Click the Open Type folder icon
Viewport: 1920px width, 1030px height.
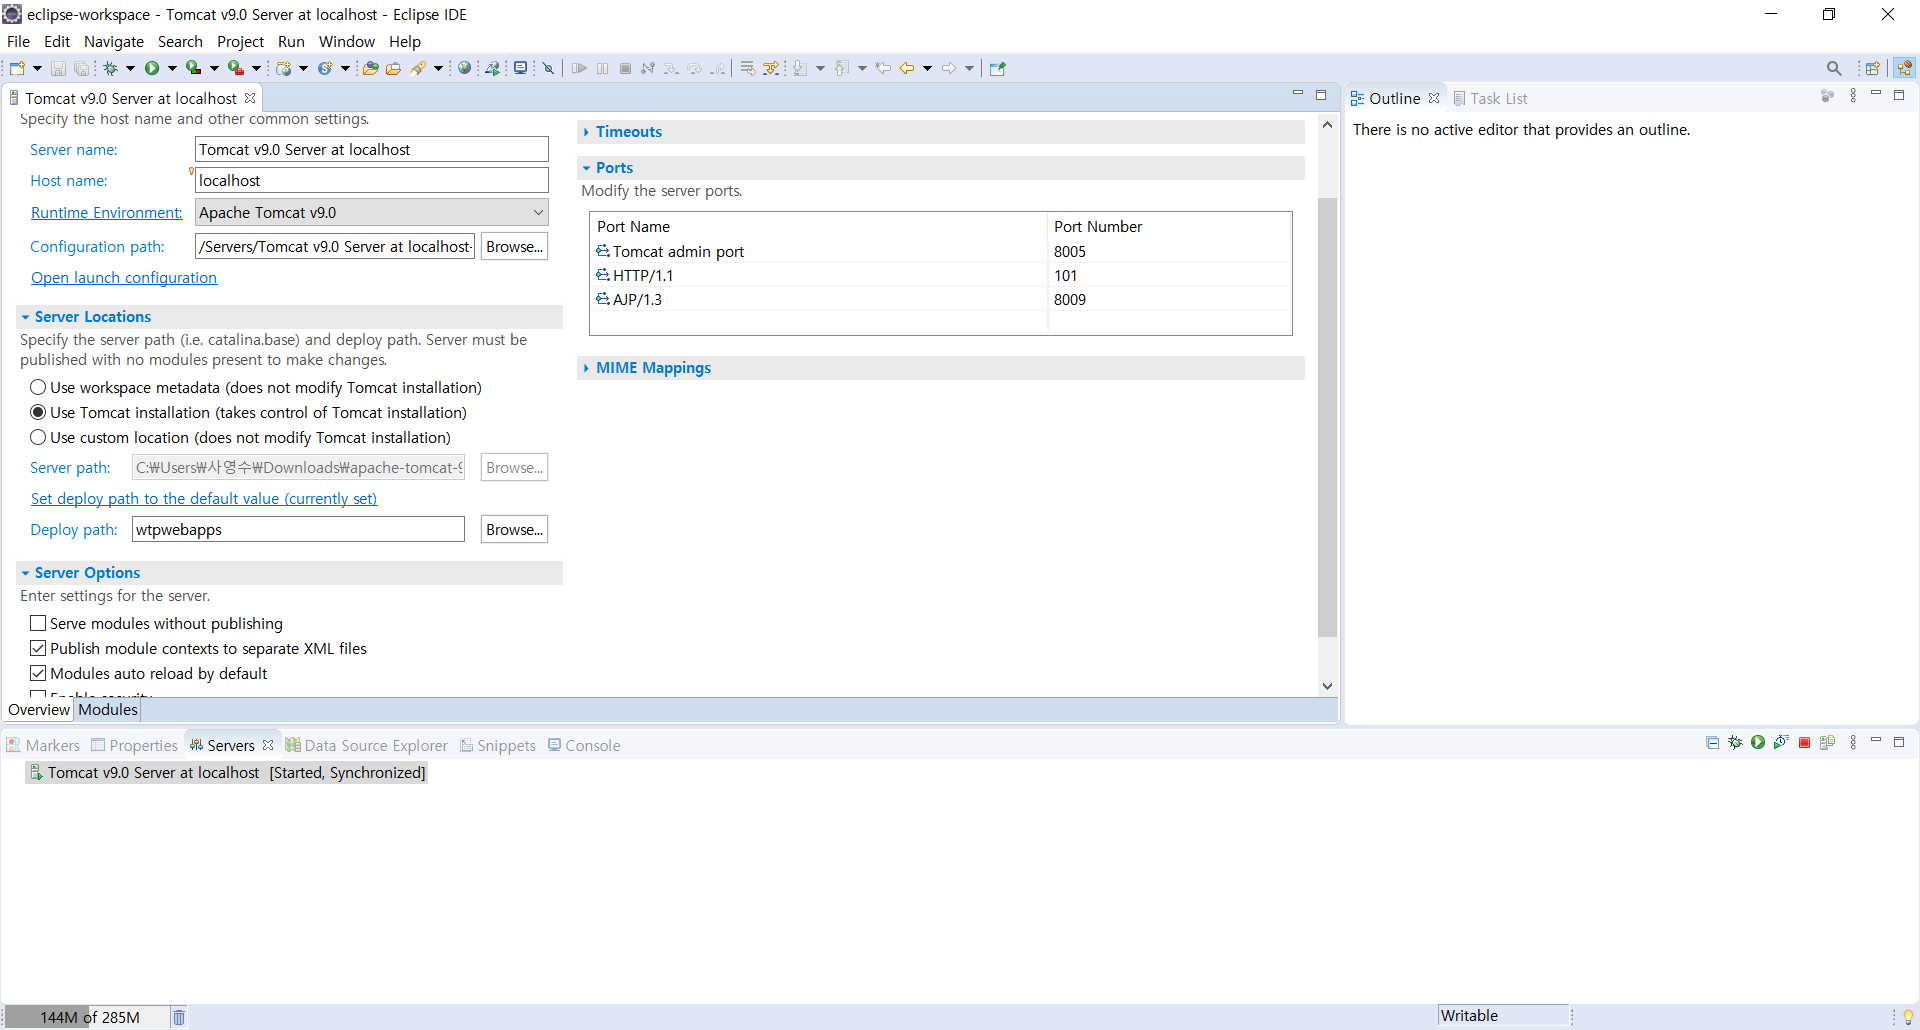coord(370,68)
